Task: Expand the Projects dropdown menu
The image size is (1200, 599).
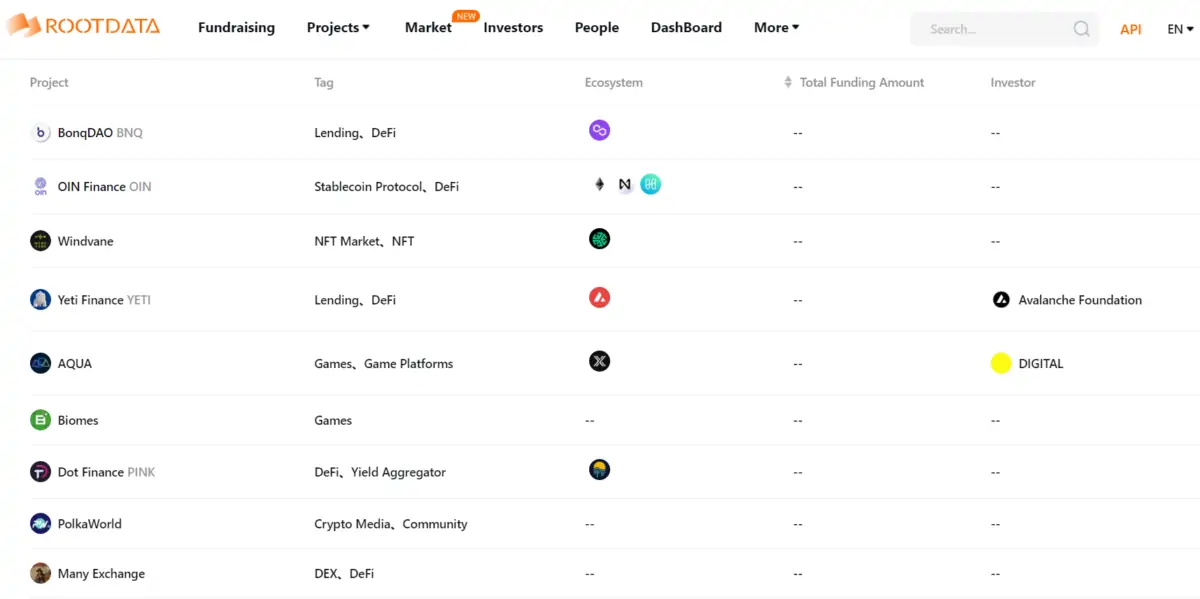Action: pos(338,27)
